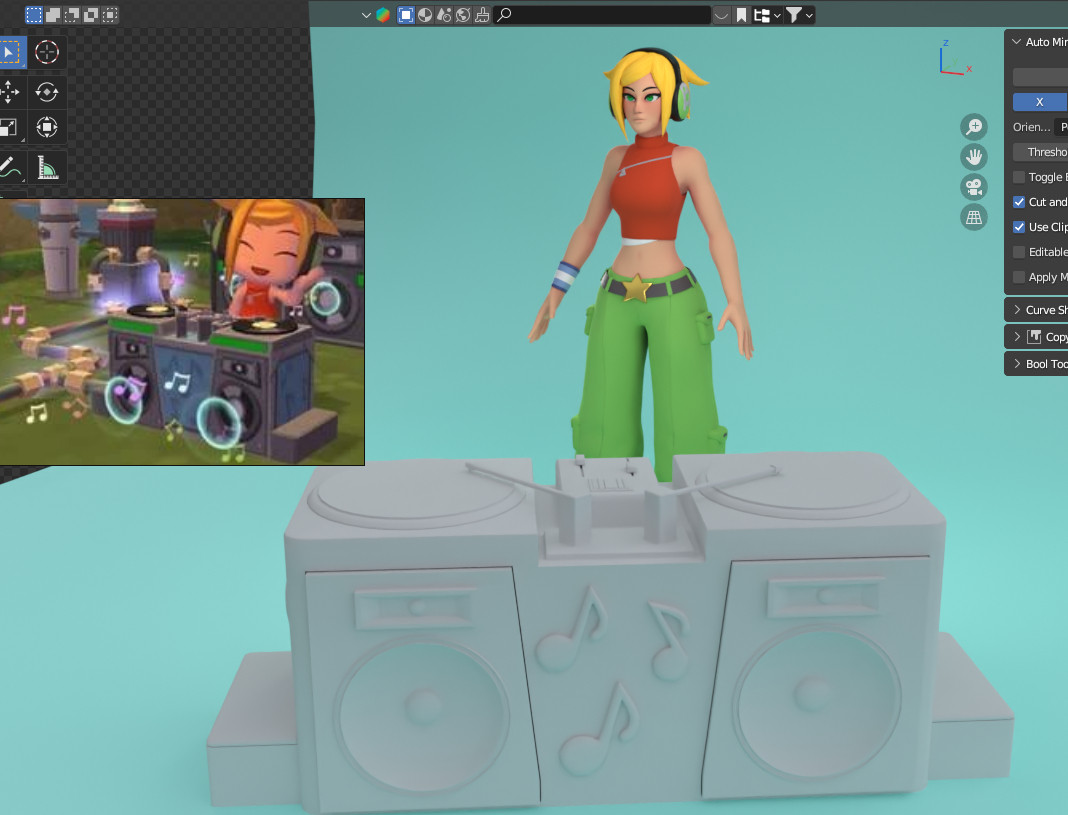Click the DJ reference image thumbnail

coord(182,332)
